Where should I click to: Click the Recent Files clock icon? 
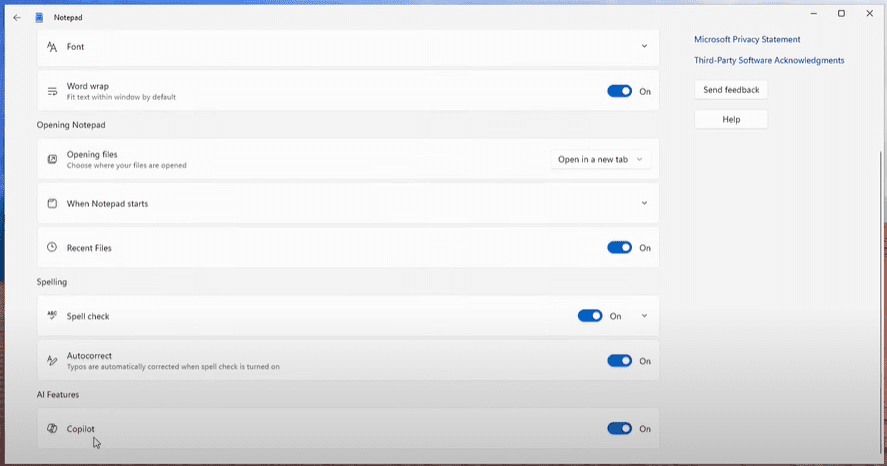(x=52, y=247)
